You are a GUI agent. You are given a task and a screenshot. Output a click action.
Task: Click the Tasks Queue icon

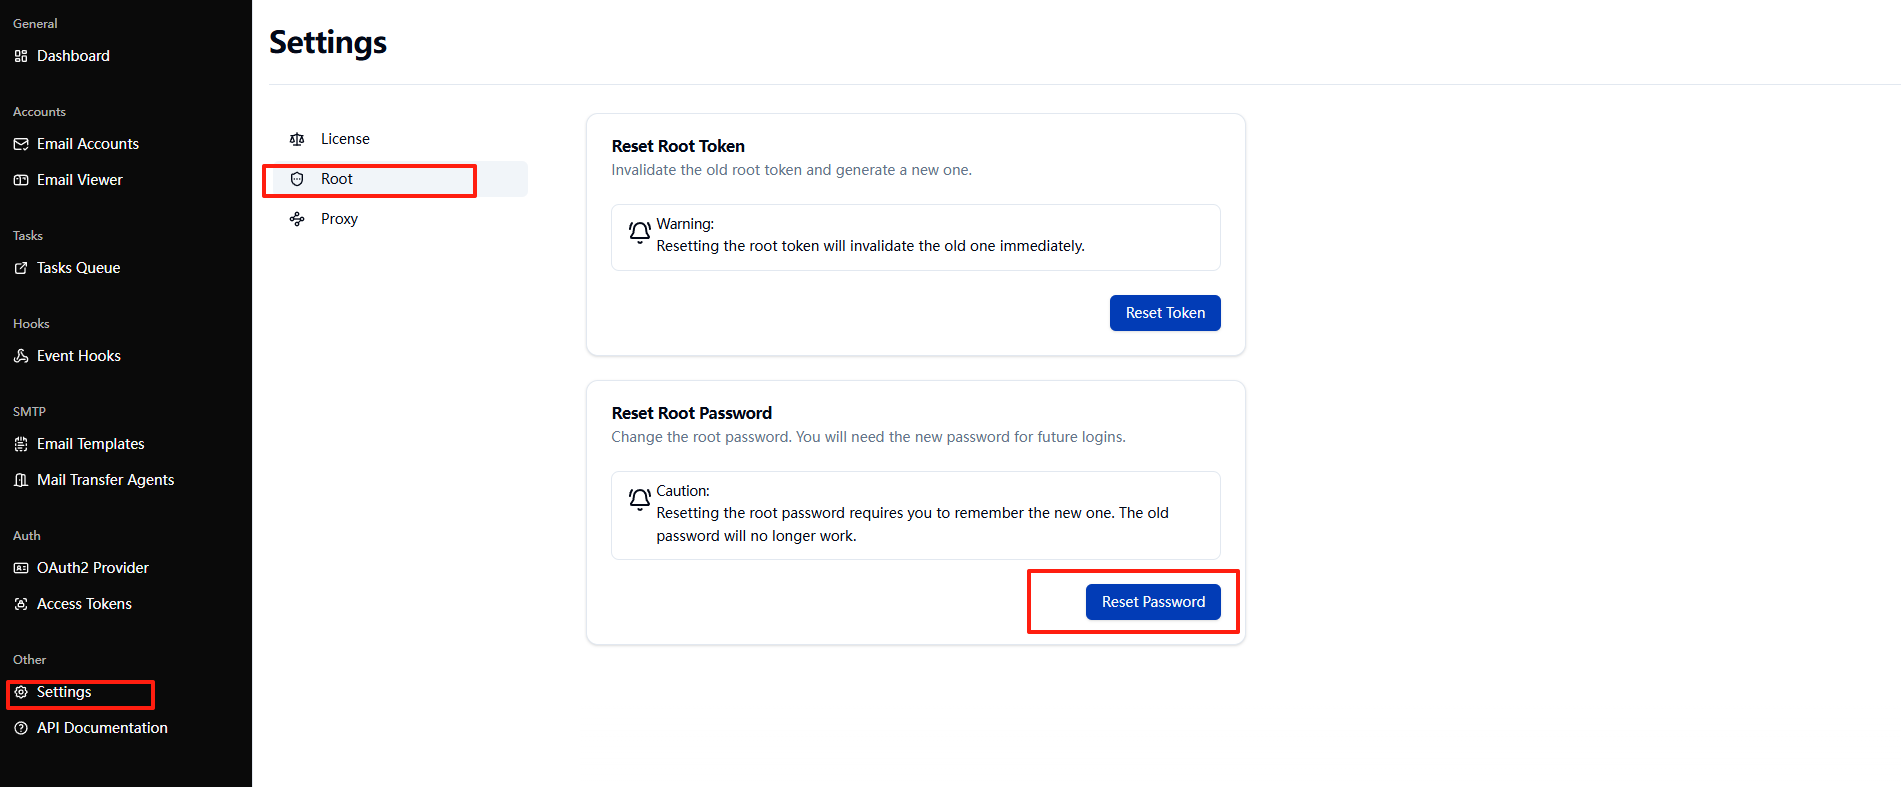coord(21,268)
